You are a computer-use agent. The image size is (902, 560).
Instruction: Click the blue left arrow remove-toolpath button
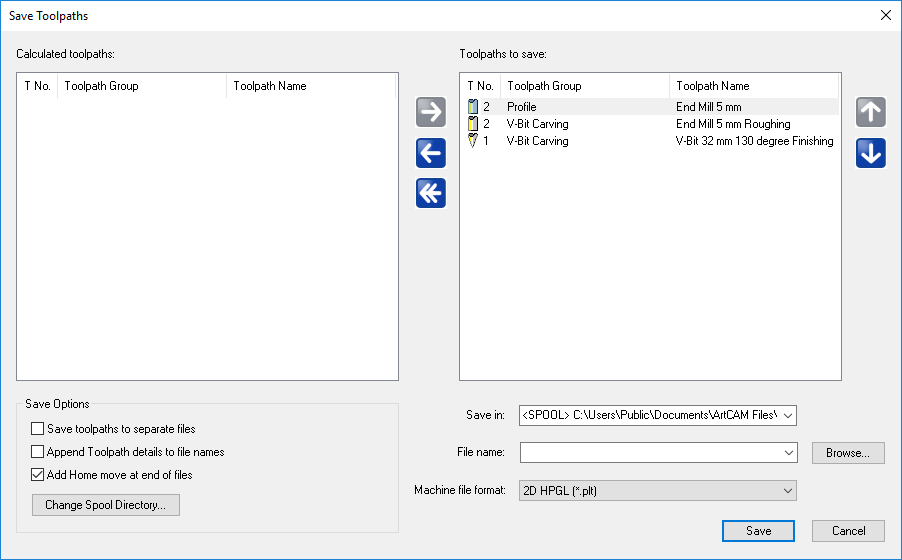tap(431, 153)
